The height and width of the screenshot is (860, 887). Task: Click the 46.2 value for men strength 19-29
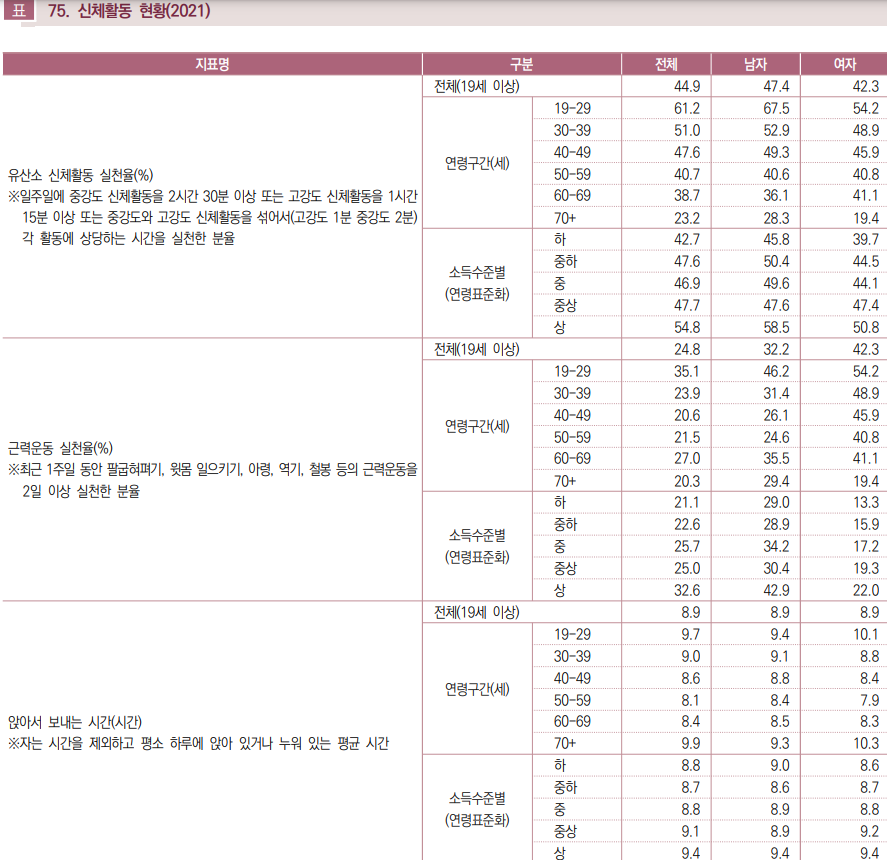[x=776, y=372]
